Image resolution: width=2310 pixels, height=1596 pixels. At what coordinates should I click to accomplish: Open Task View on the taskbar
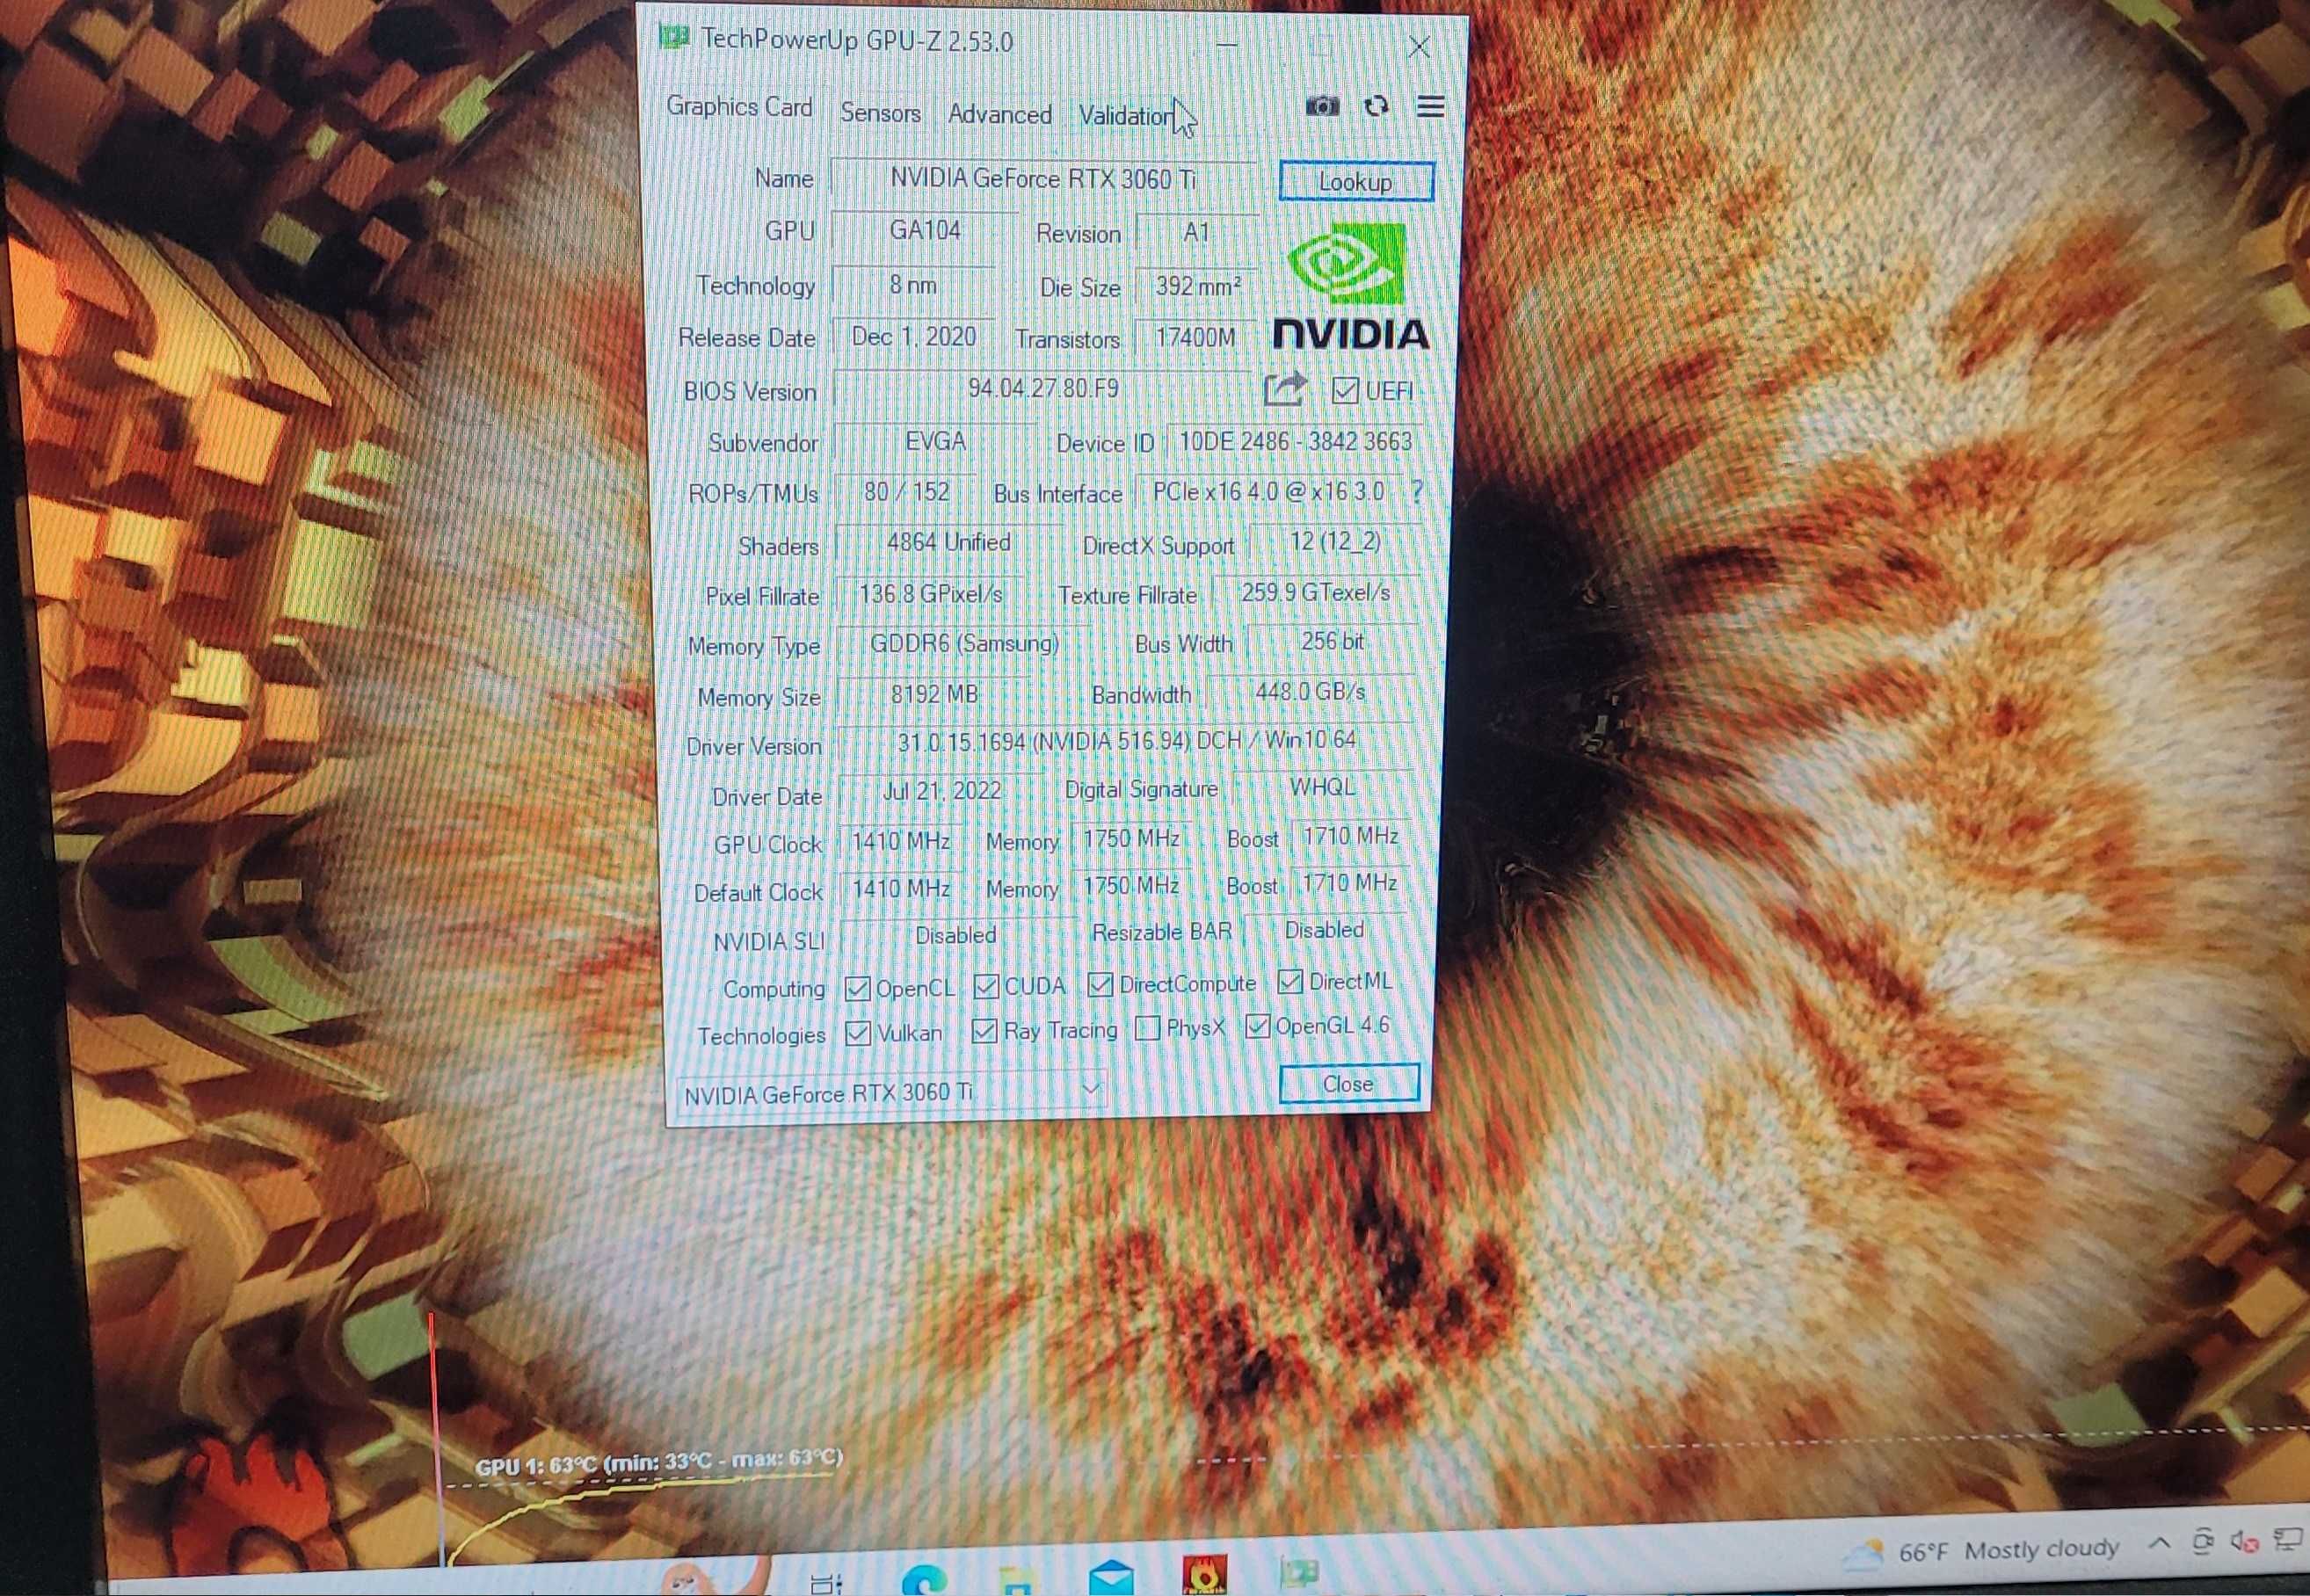point(826,1582)
